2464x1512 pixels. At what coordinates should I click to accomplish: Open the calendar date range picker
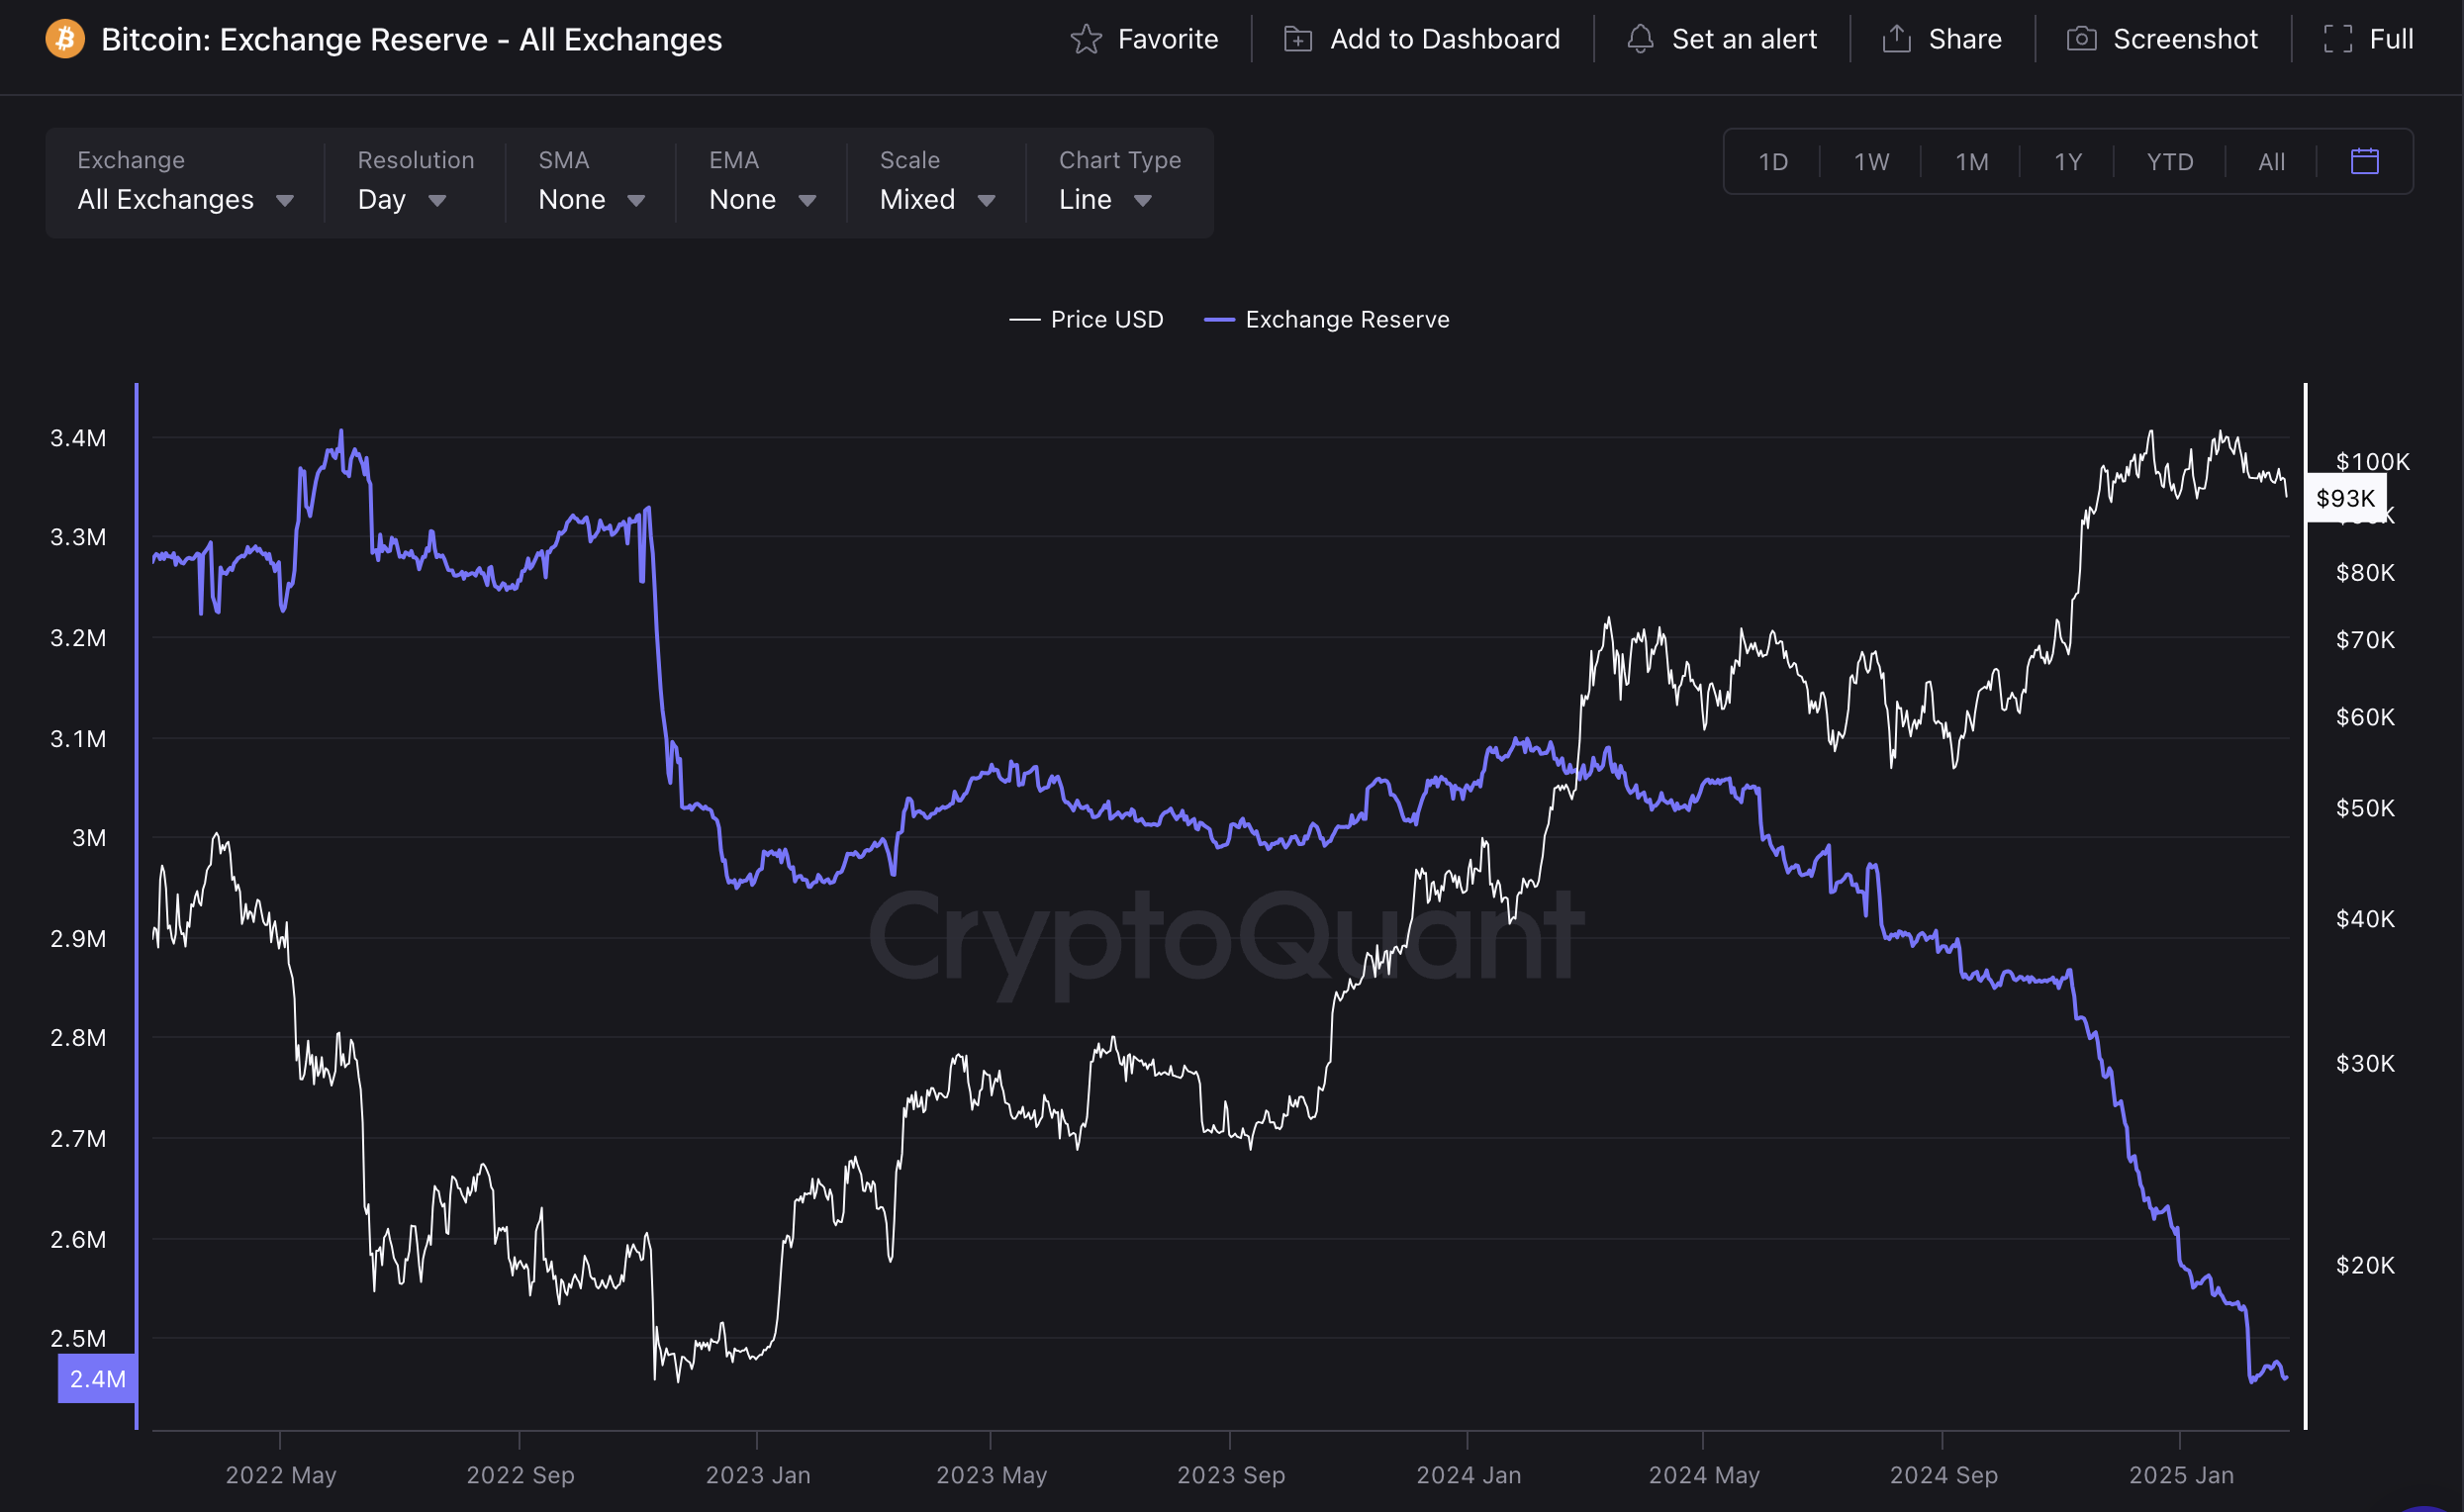coord(2365,161)
